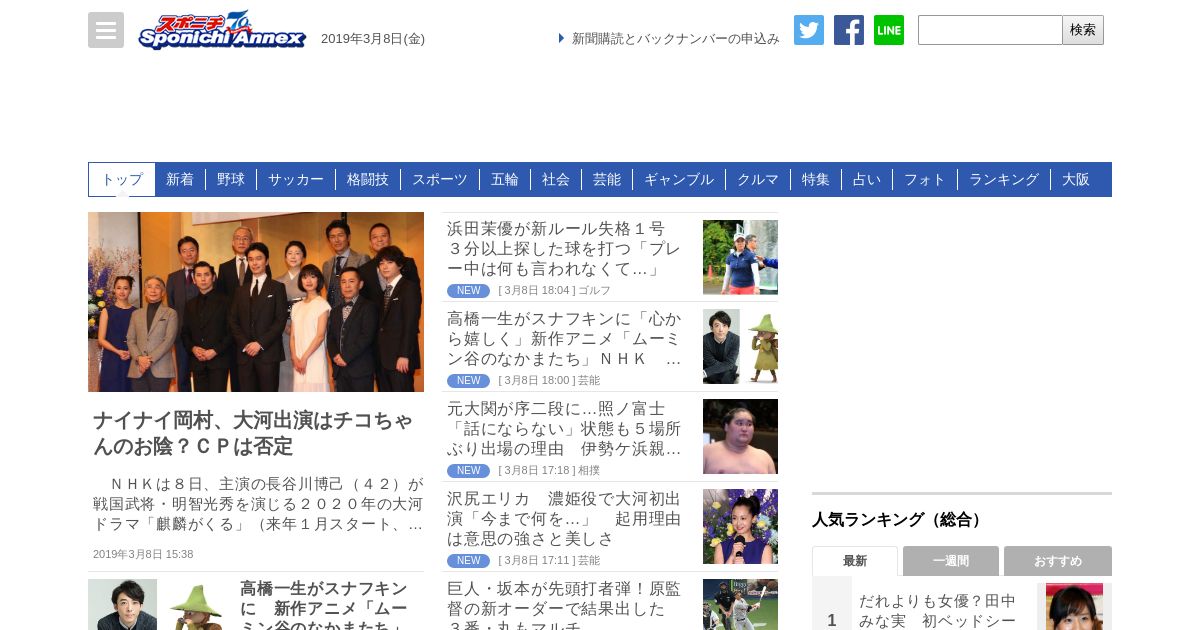Screen dimensions: 1200x630
Task: Open the Twitter icon link
Action: [x=809, y=30]
